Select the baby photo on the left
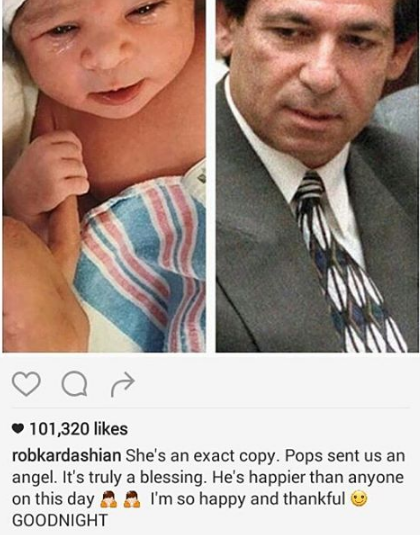 pos(104,176)
